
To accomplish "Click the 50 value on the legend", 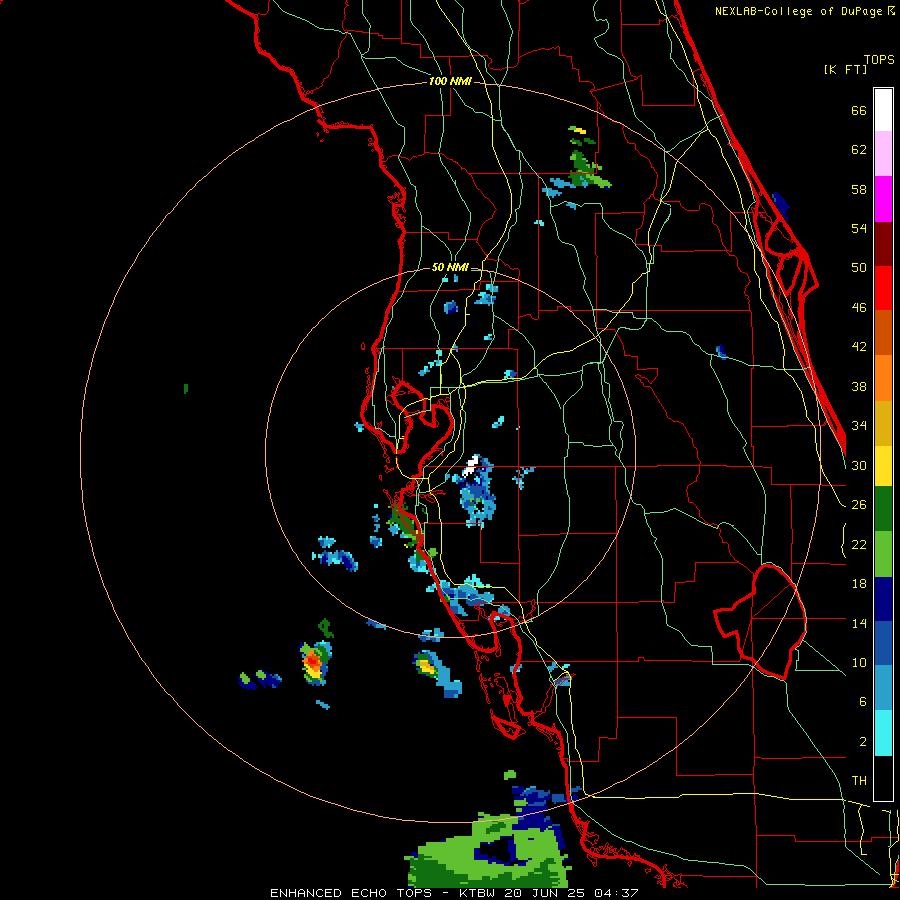I will (x=859, y=268).
